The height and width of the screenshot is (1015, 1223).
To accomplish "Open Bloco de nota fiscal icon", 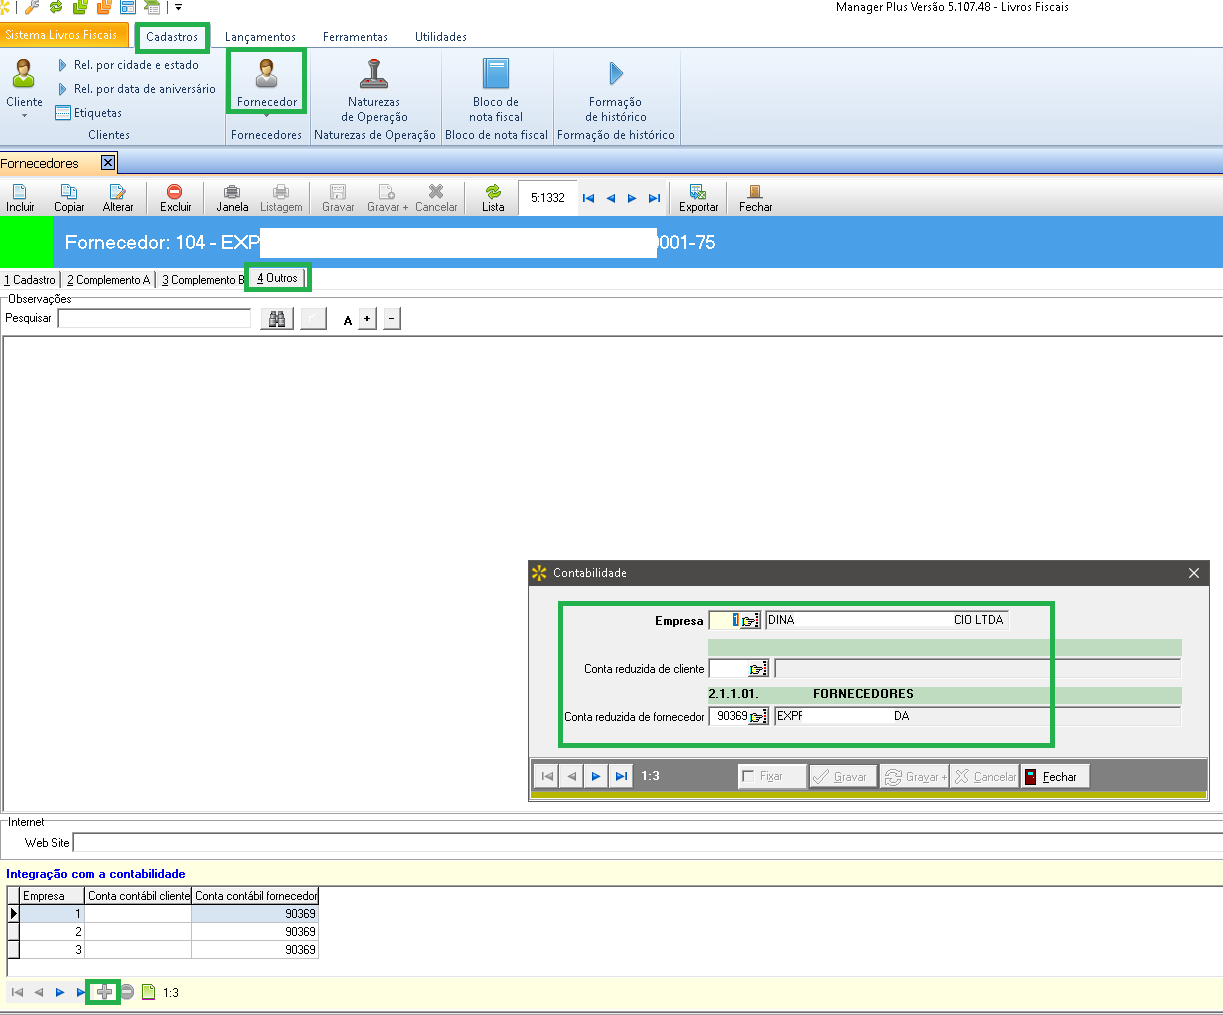I will coord(496,75).
